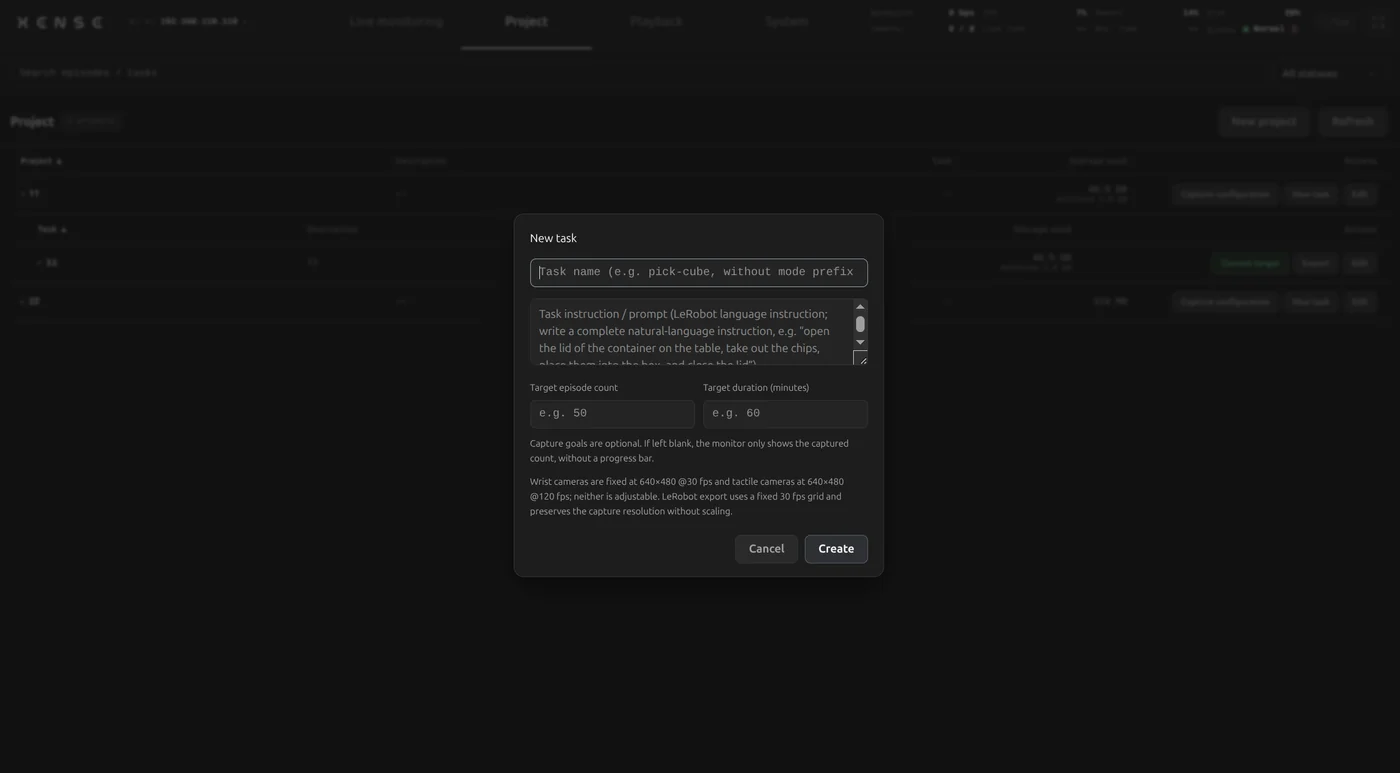Confirm with the Create button
The image size is (1400, 773).
(836, 549)
